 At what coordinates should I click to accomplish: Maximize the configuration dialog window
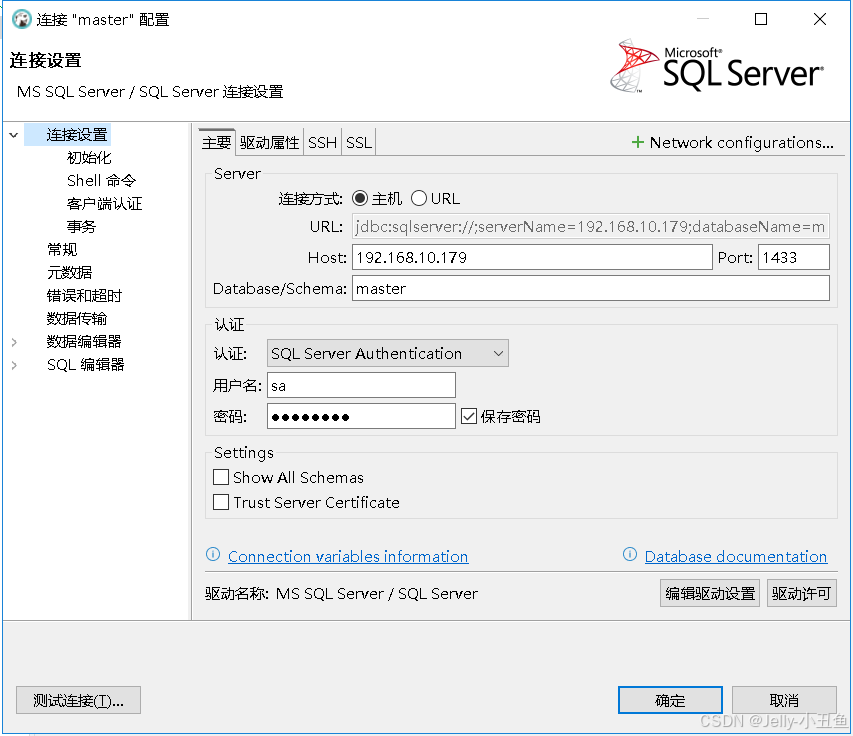pos(761,19)
